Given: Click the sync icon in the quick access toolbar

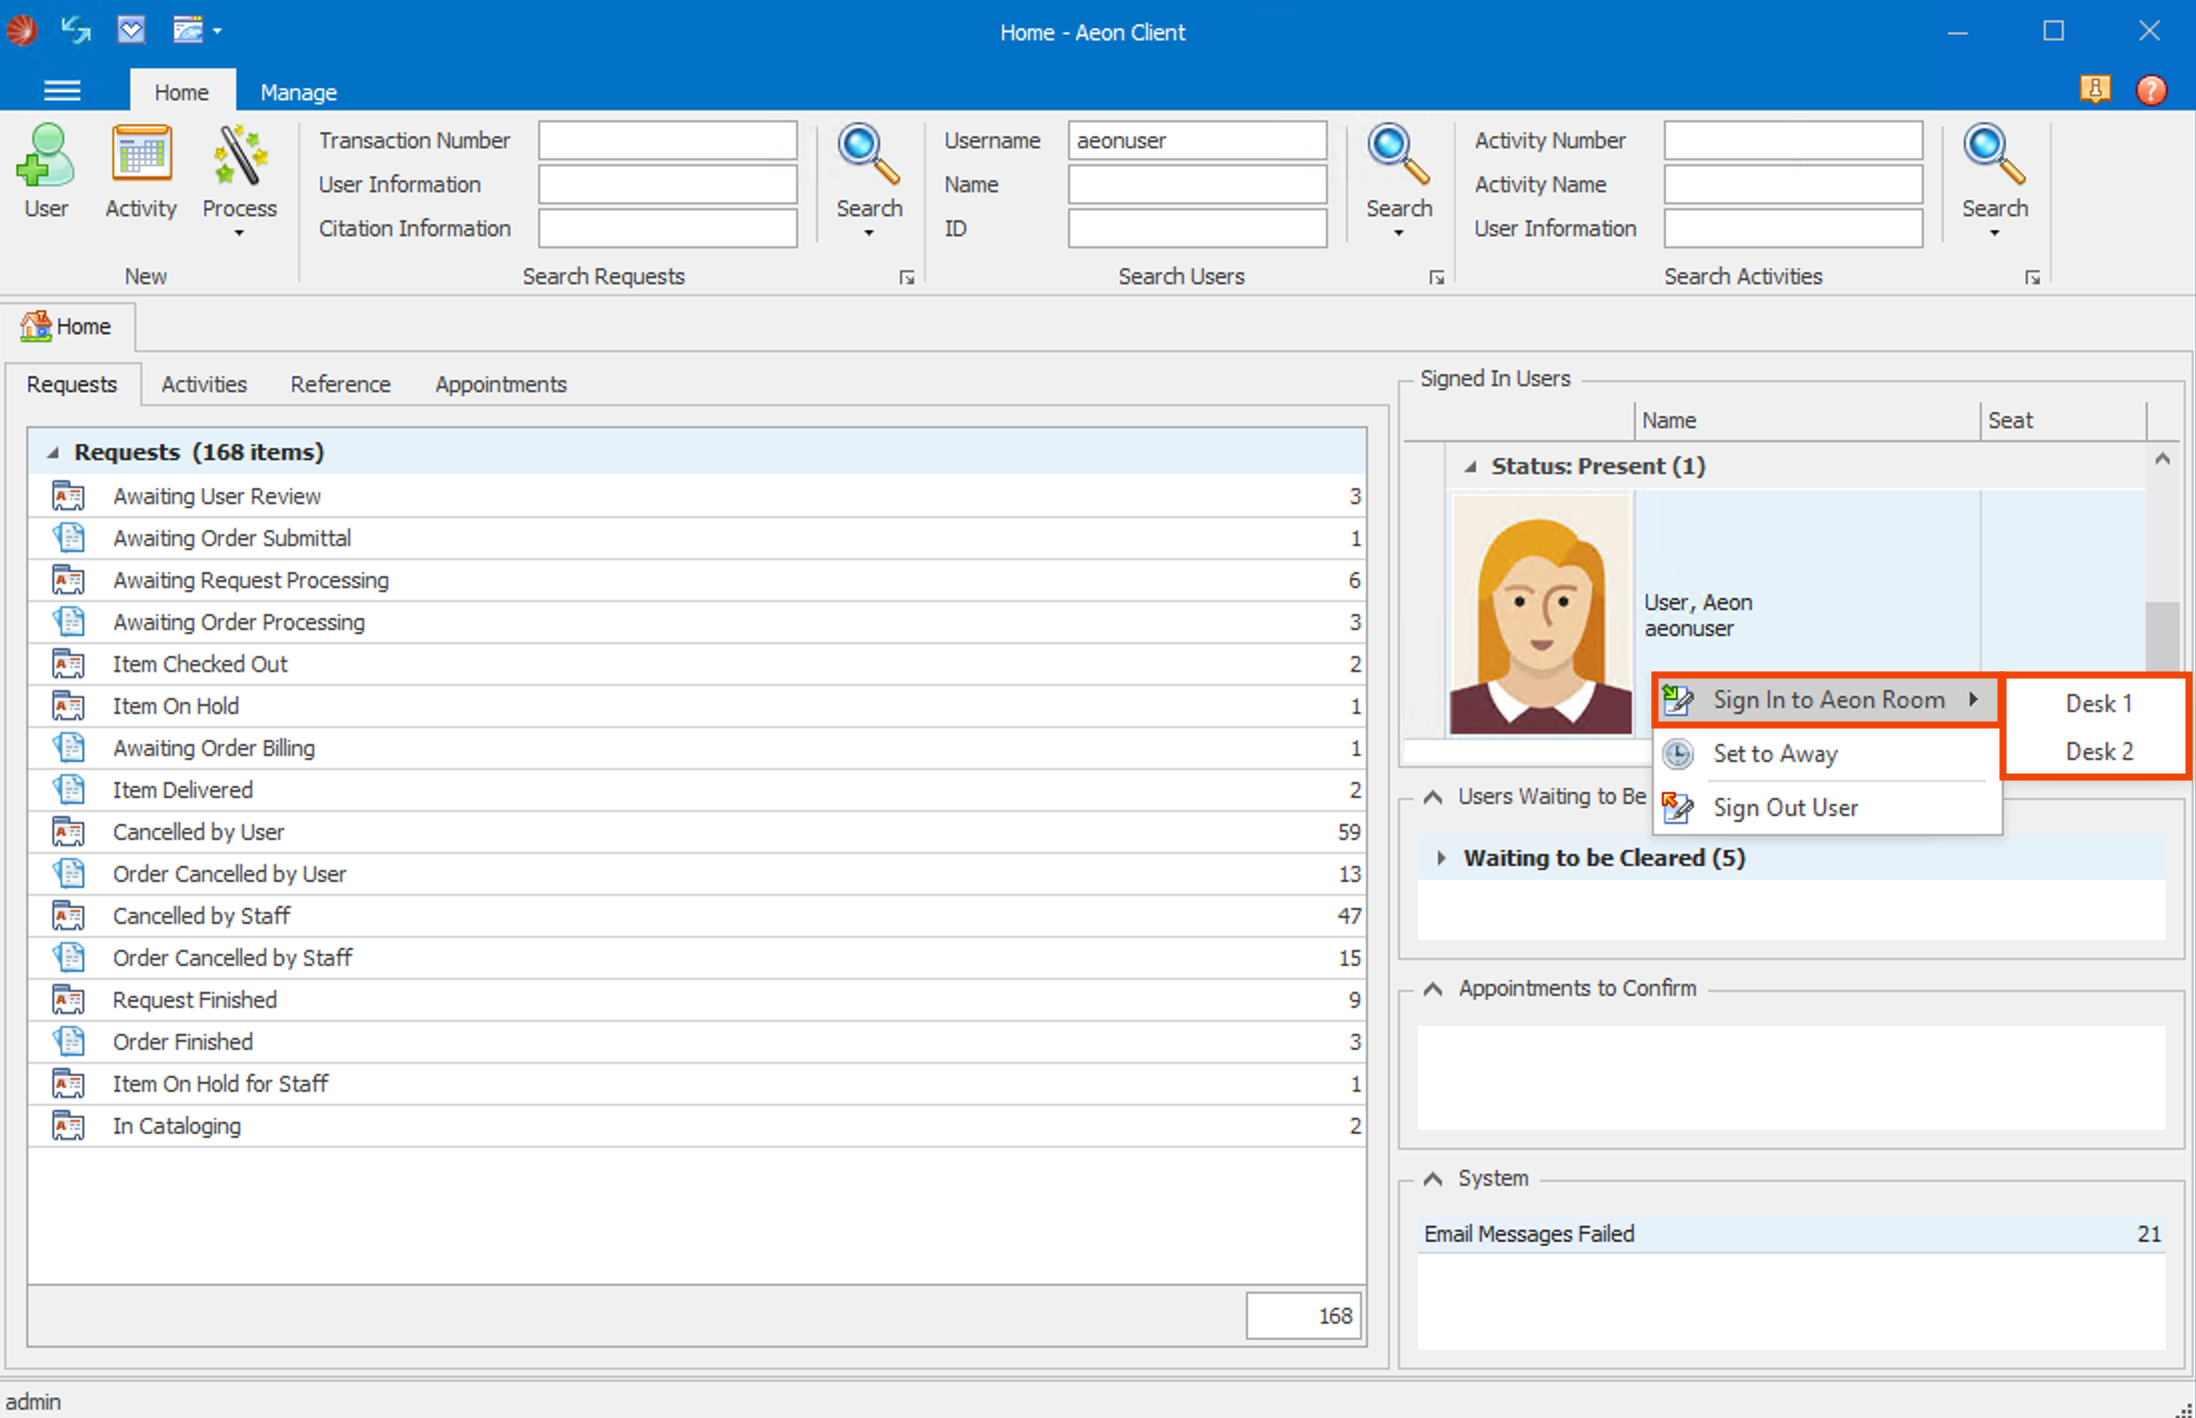Looking at the screenshot, I should click(x=75, y=30).
